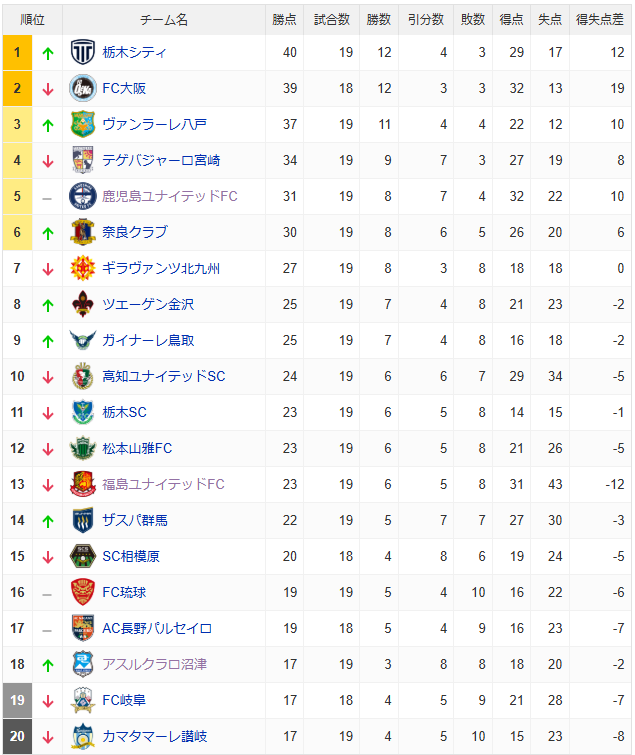The height and width of the screenshot is (755, 635).
Task: Click the ツエーゲン金沢 fleur-de-lis logo
Action: pyautogui.click(x=83, y=304)
